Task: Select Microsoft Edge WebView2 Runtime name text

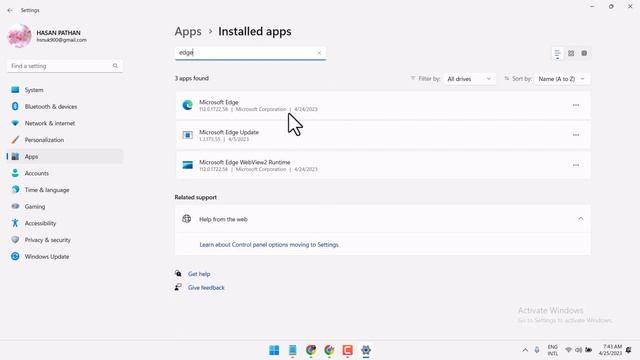Action: [245, 162]
